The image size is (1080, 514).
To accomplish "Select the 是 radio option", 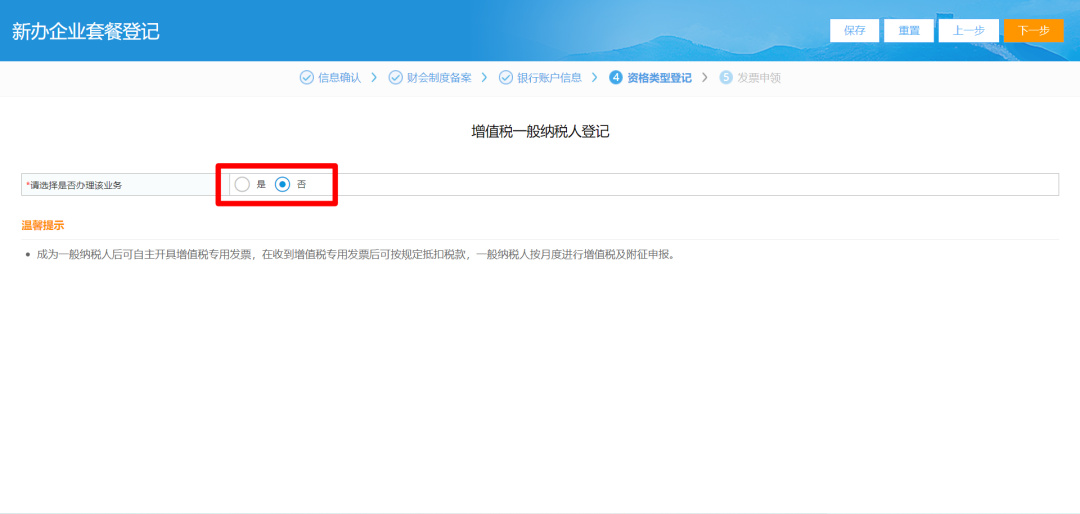I will point(242,184).
